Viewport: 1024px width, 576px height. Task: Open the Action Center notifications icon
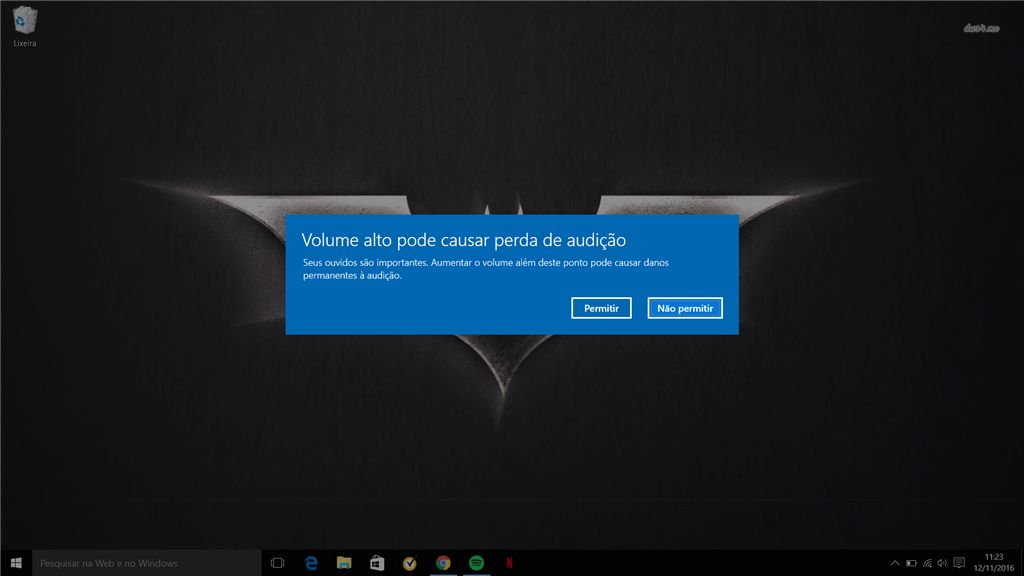(959, 563)
